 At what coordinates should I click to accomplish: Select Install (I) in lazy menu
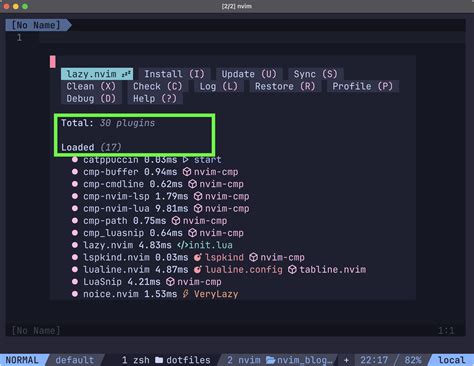(x=174, y=74)
